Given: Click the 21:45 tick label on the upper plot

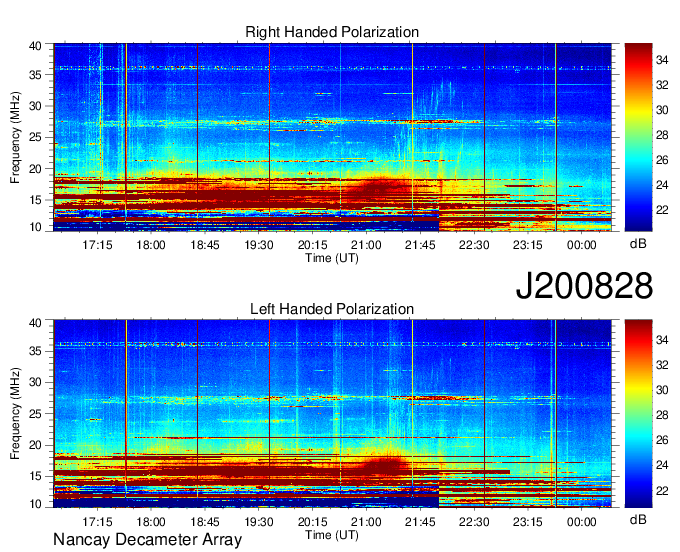Looking at the screenshot, I should [420, 245].
